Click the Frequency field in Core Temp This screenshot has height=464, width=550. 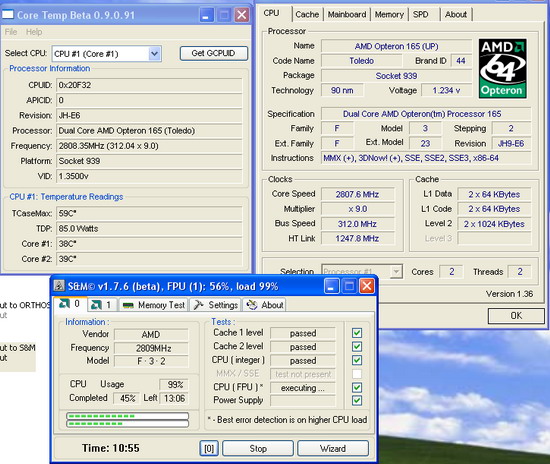[149, 146]
